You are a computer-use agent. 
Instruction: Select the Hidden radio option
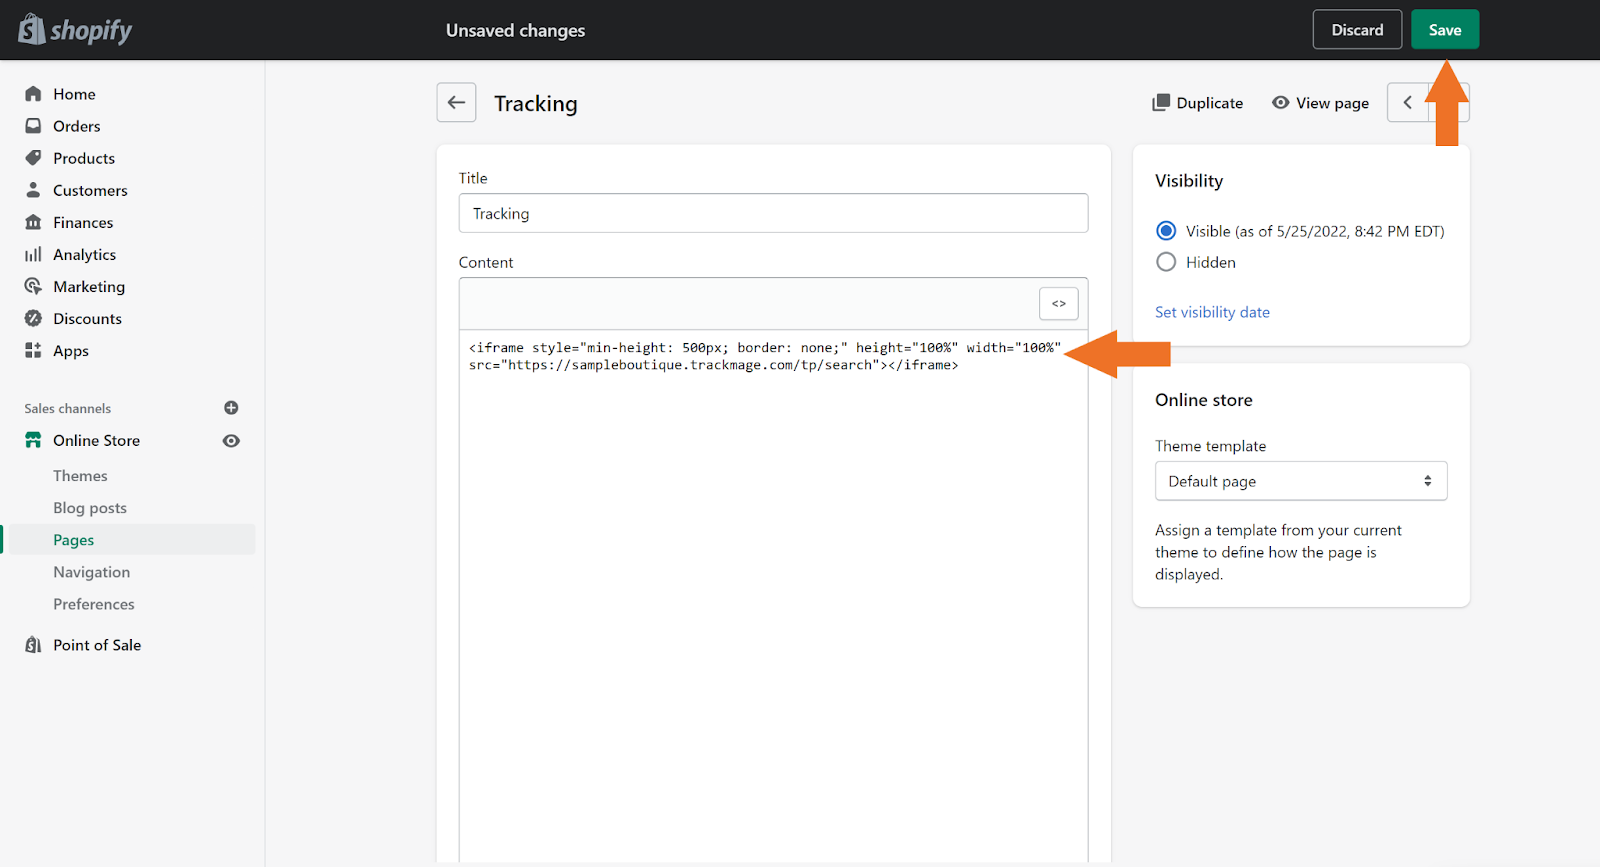[1166, 262]
